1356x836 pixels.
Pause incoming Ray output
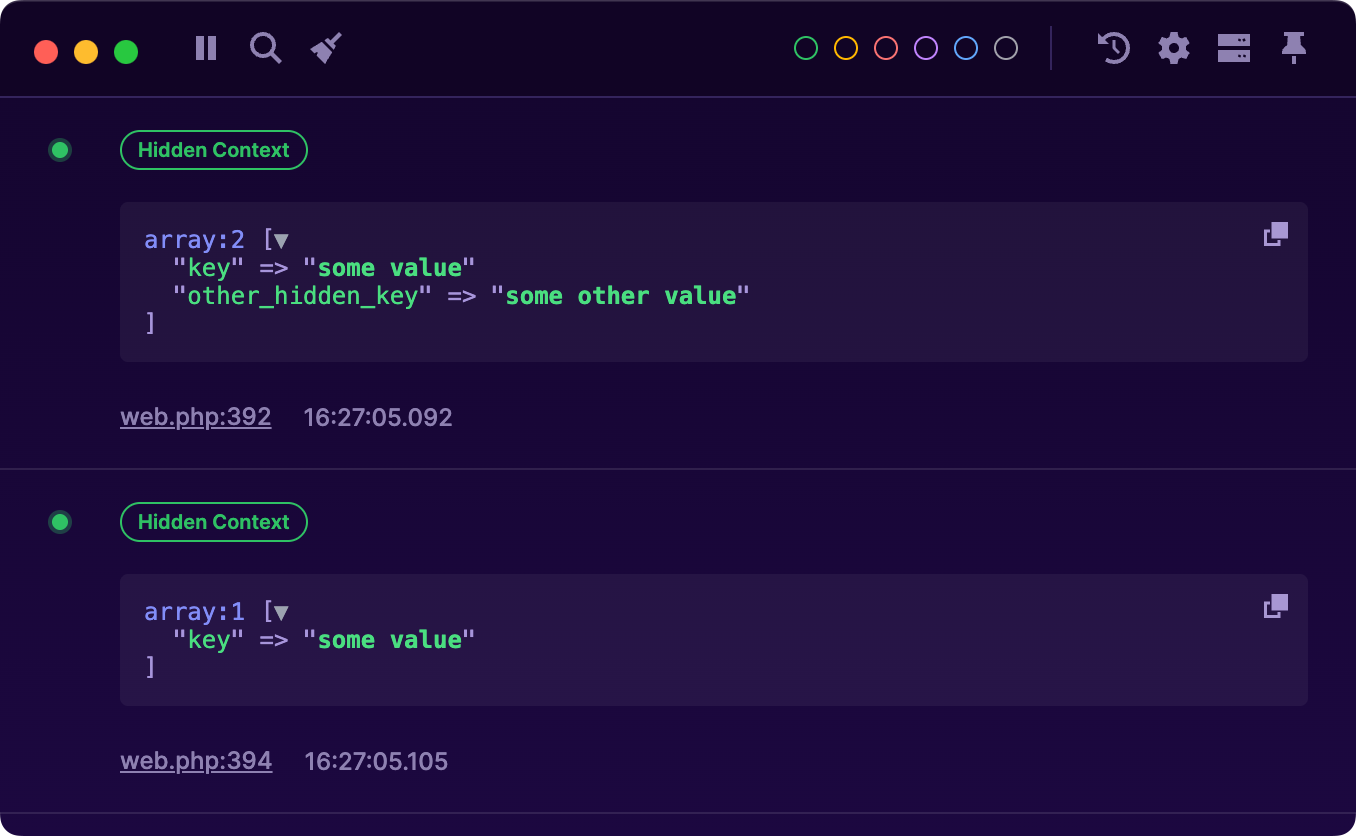click(x=205, y=47)
